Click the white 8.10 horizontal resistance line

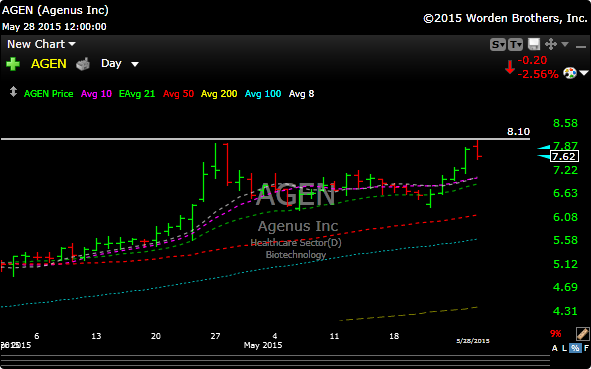coord(265,139)
